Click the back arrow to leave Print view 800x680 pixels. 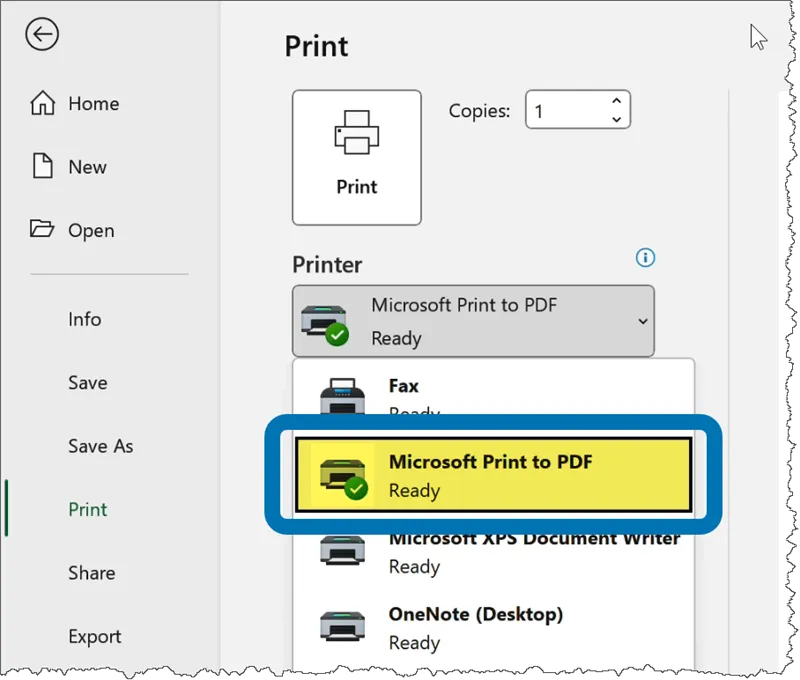40,34
